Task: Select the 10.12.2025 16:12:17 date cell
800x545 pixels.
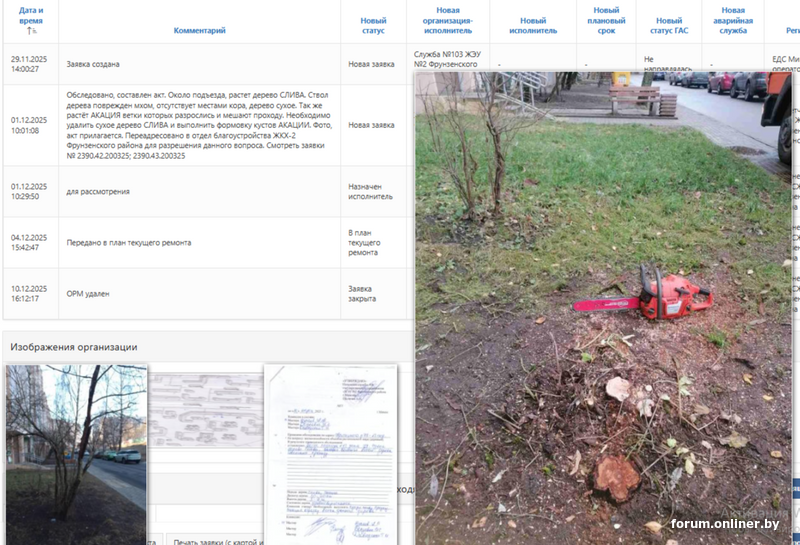Action: 29,293
